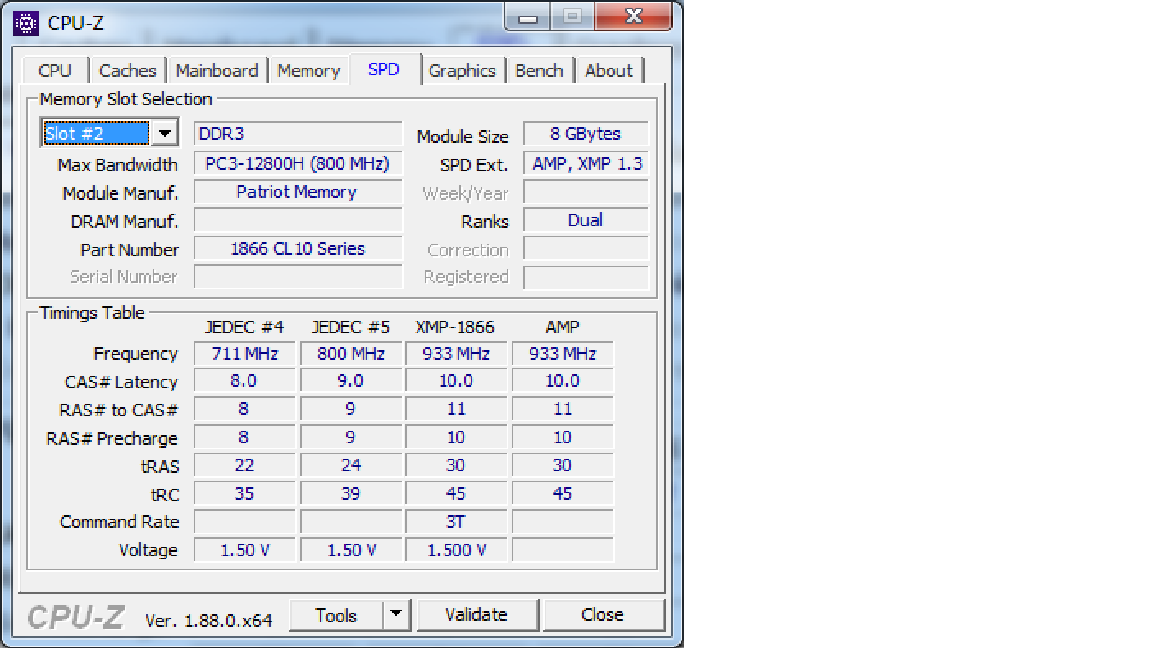
Task: Click the 'Module Size' label
Action: tap(462, 137)
